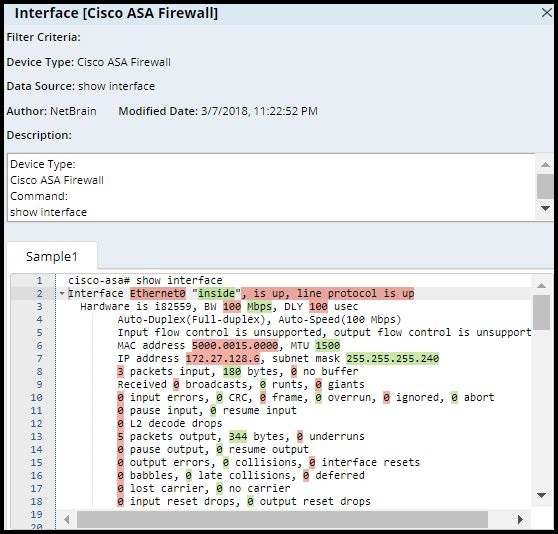Screen dimensions: 558x534
Task: Click highlighted 0 before 'interface resets'
Action: coord(312,462)
